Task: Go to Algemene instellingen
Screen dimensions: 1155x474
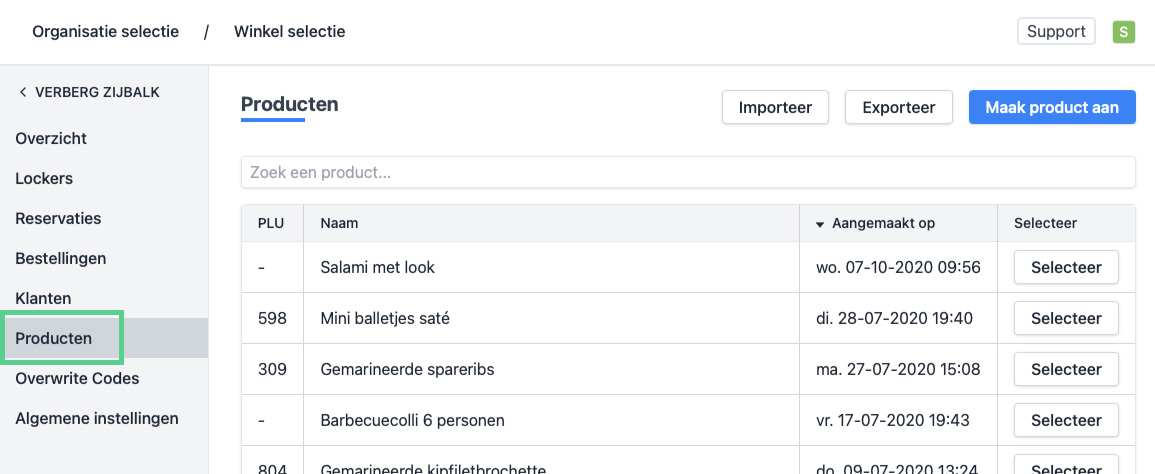Action: (x=97, y=418)
